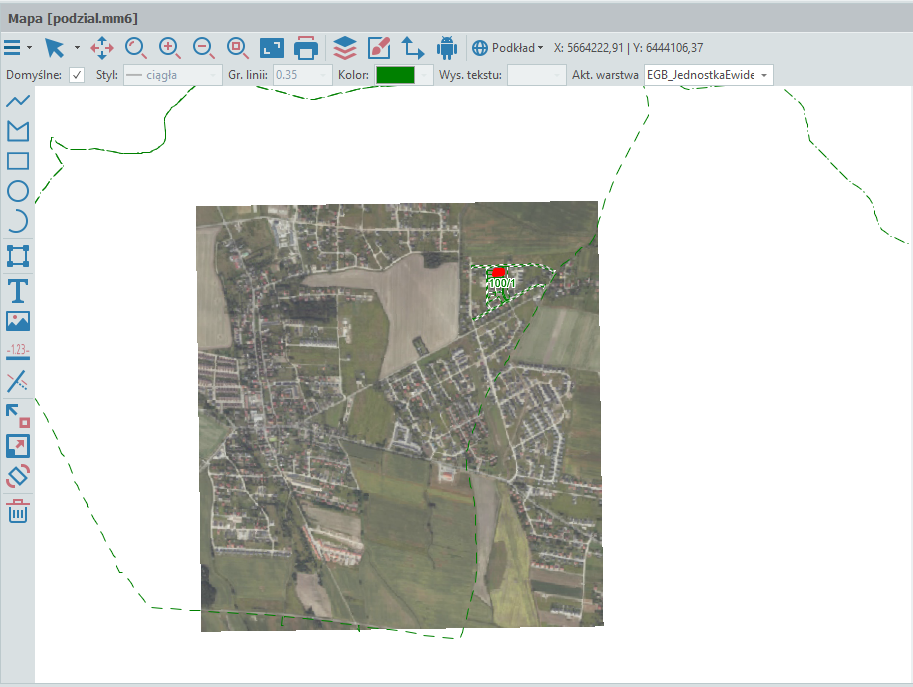Toggle the Domyślne checkbox
Image resolution: width=913 pixels, height=687 pixels.
[x=77, y=76]
